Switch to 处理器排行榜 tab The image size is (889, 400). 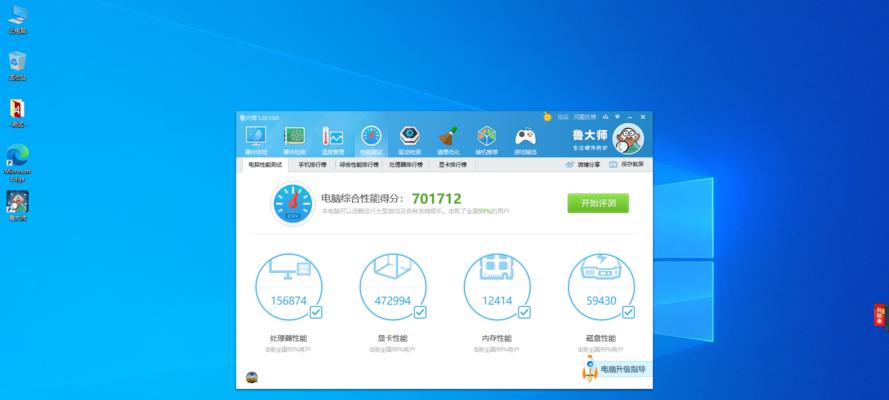[x=406, y=165]
